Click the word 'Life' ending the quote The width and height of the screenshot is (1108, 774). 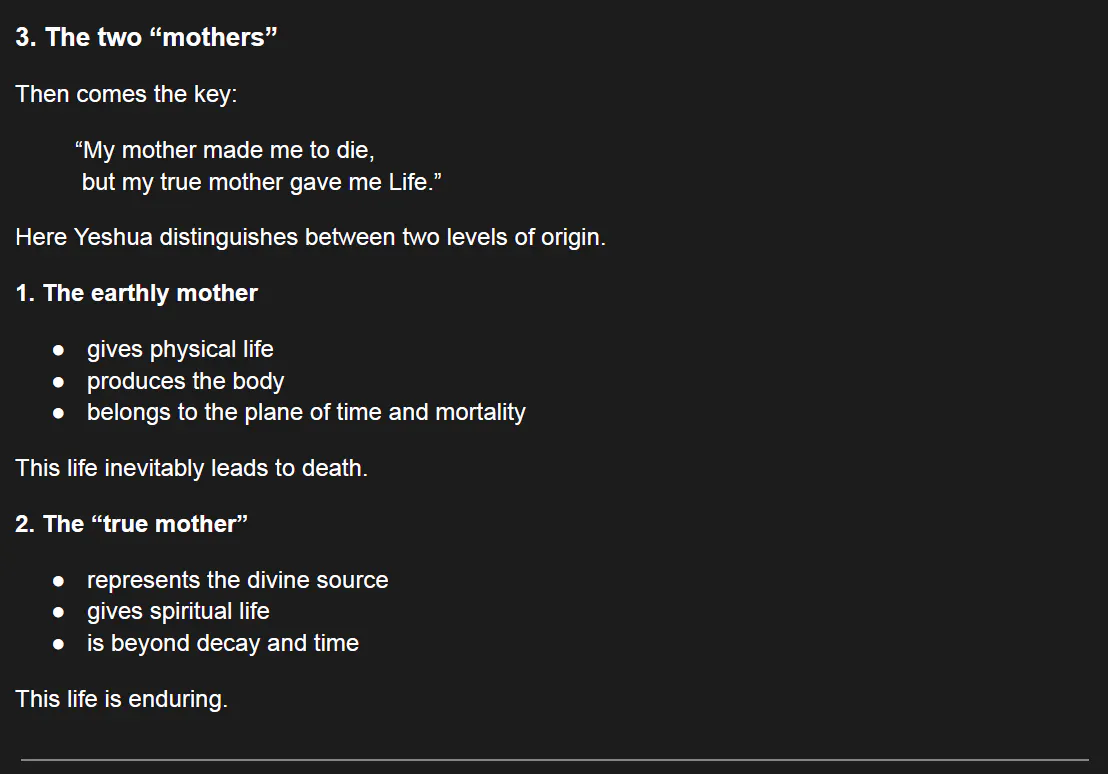pyautogui.click(x=408, y=182)
